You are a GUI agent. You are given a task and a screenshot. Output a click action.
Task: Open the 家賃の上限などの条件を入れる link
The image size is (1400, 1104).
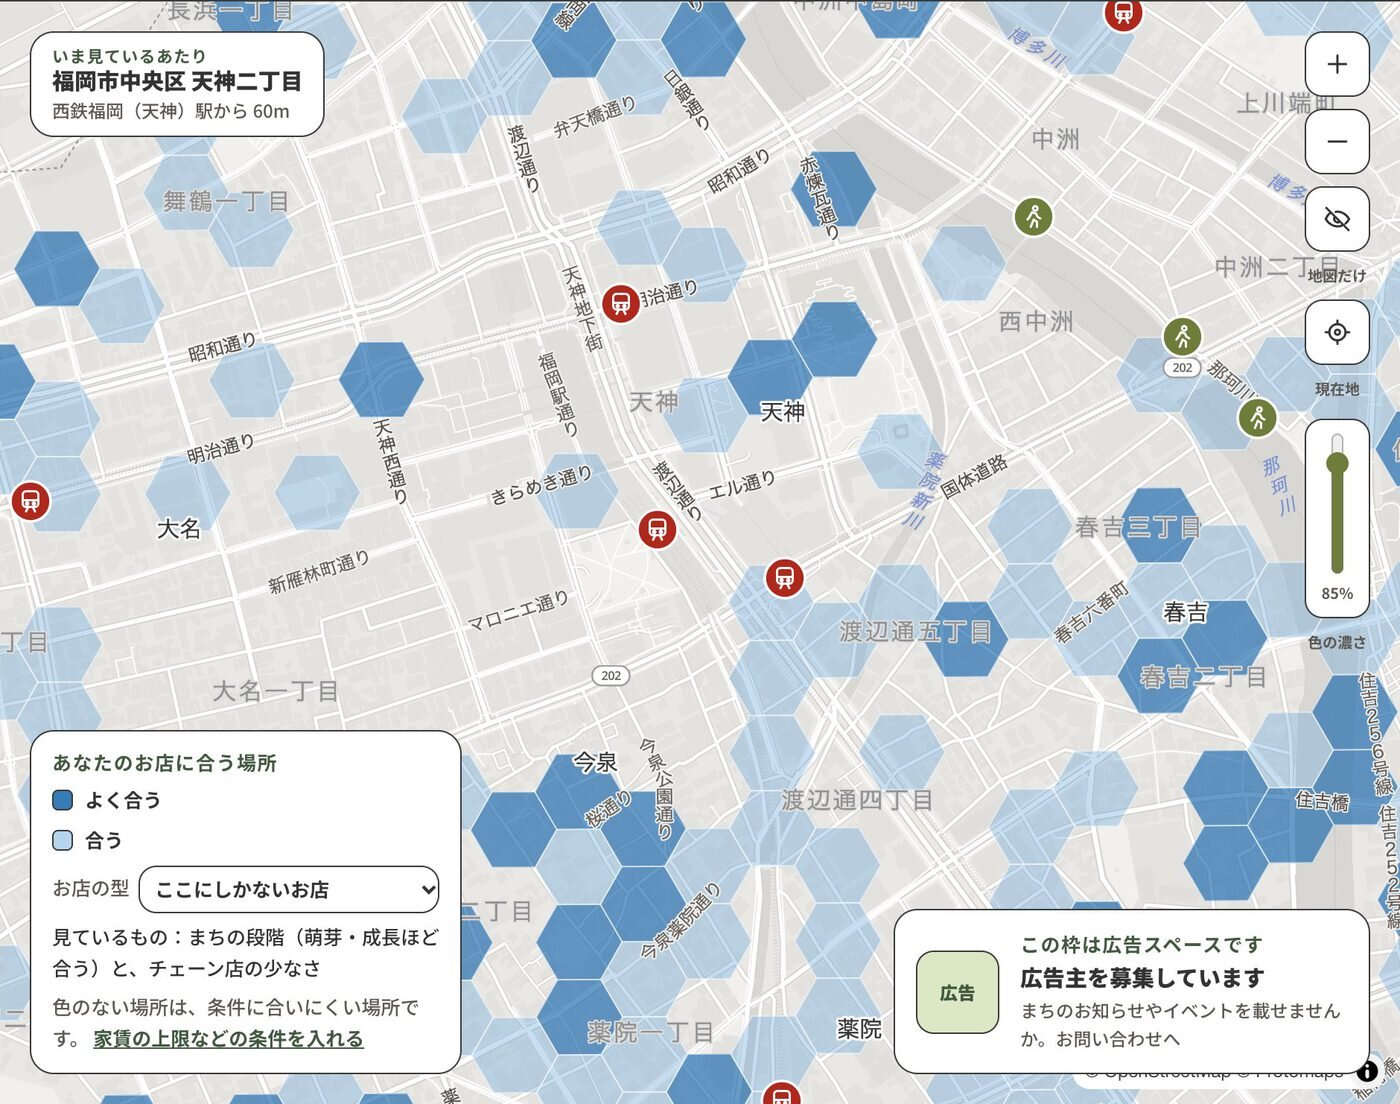tap(228, 1039)
